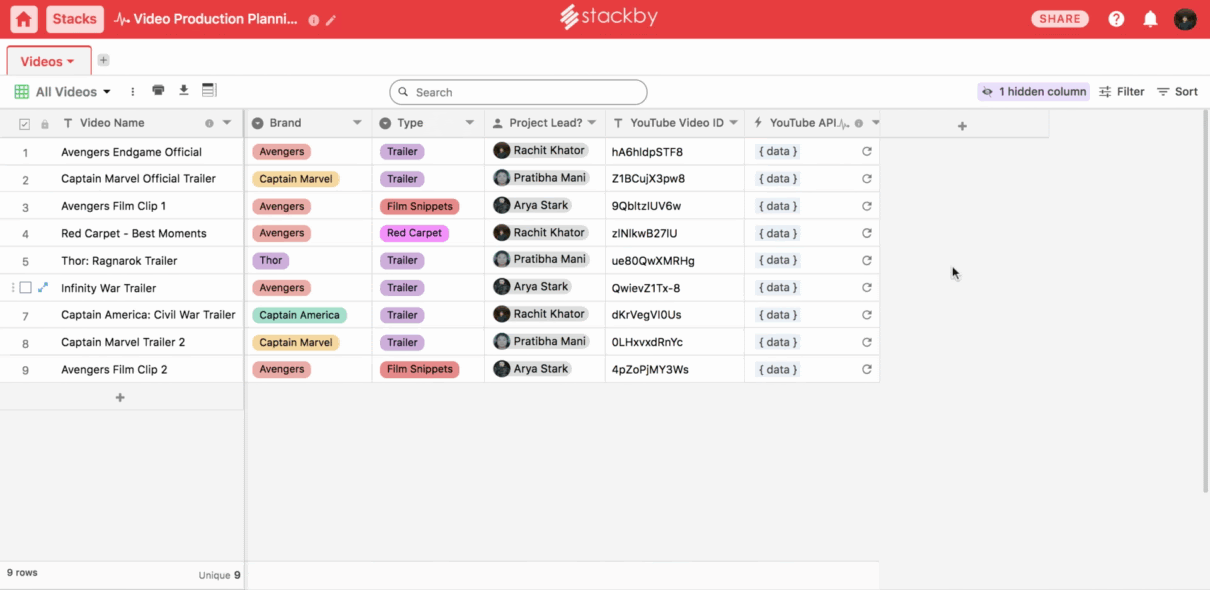Open the YouTube API column dropdown arrow
This screenshot has height=590, width=1210.
[x=876, y=123]
